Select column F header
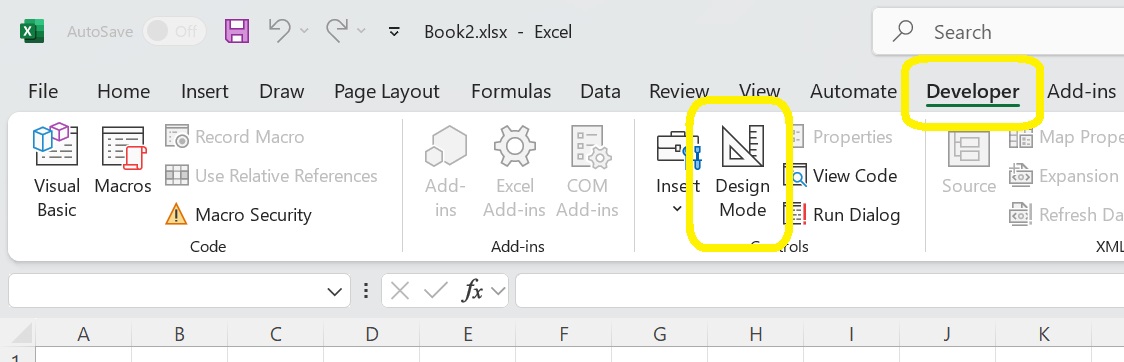The image size is (1124, 362). tap(563, 334)
